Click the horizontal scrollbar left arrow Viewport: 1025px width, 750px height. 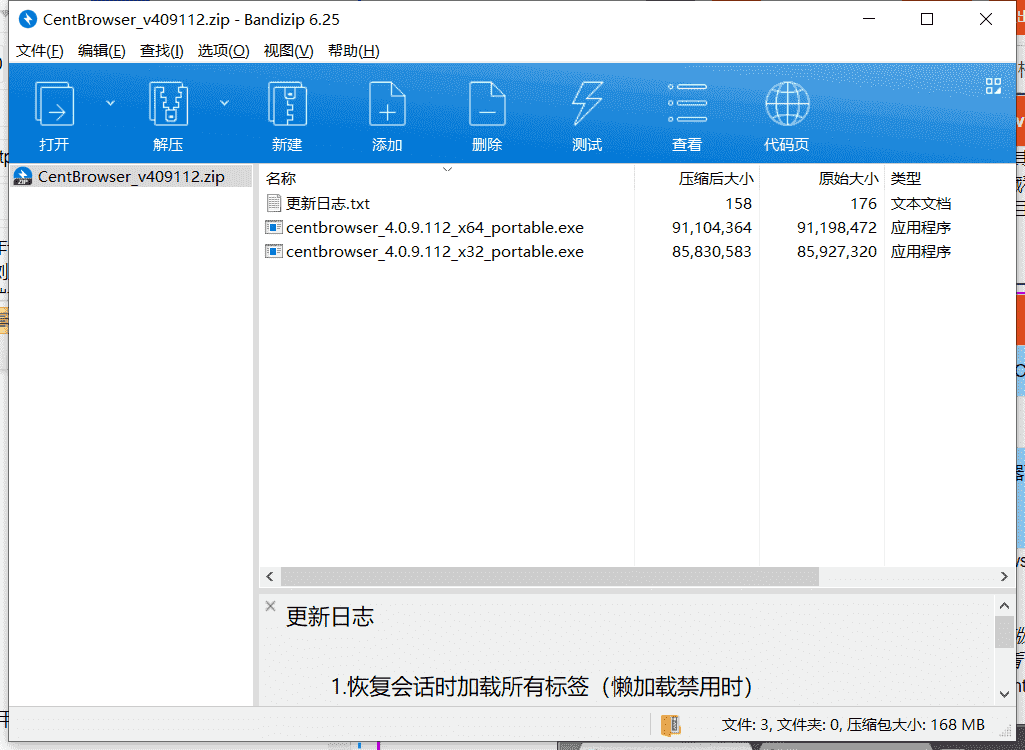pyautogui.click(x=270, y=576)
